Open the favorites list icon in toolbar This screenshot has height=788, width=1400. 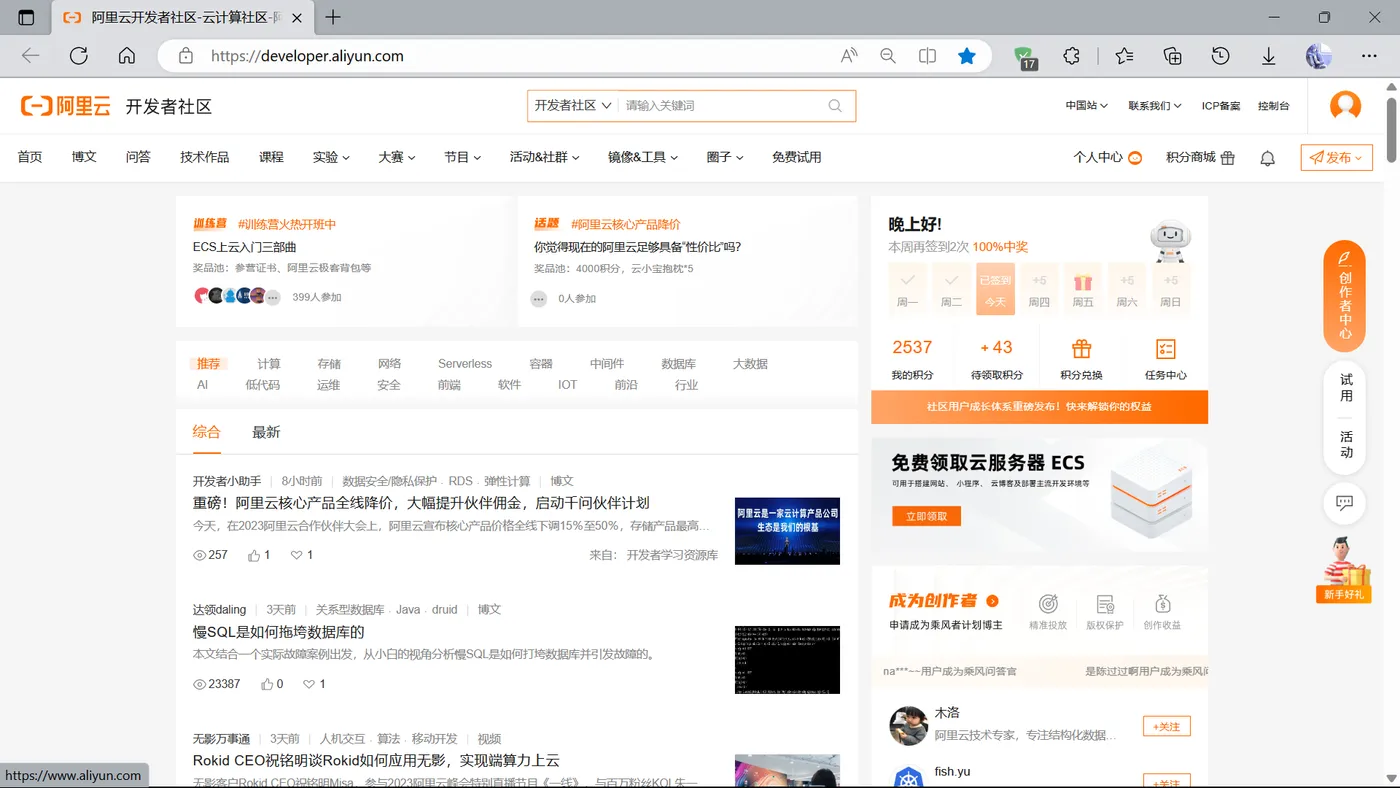pos(1125,56)
